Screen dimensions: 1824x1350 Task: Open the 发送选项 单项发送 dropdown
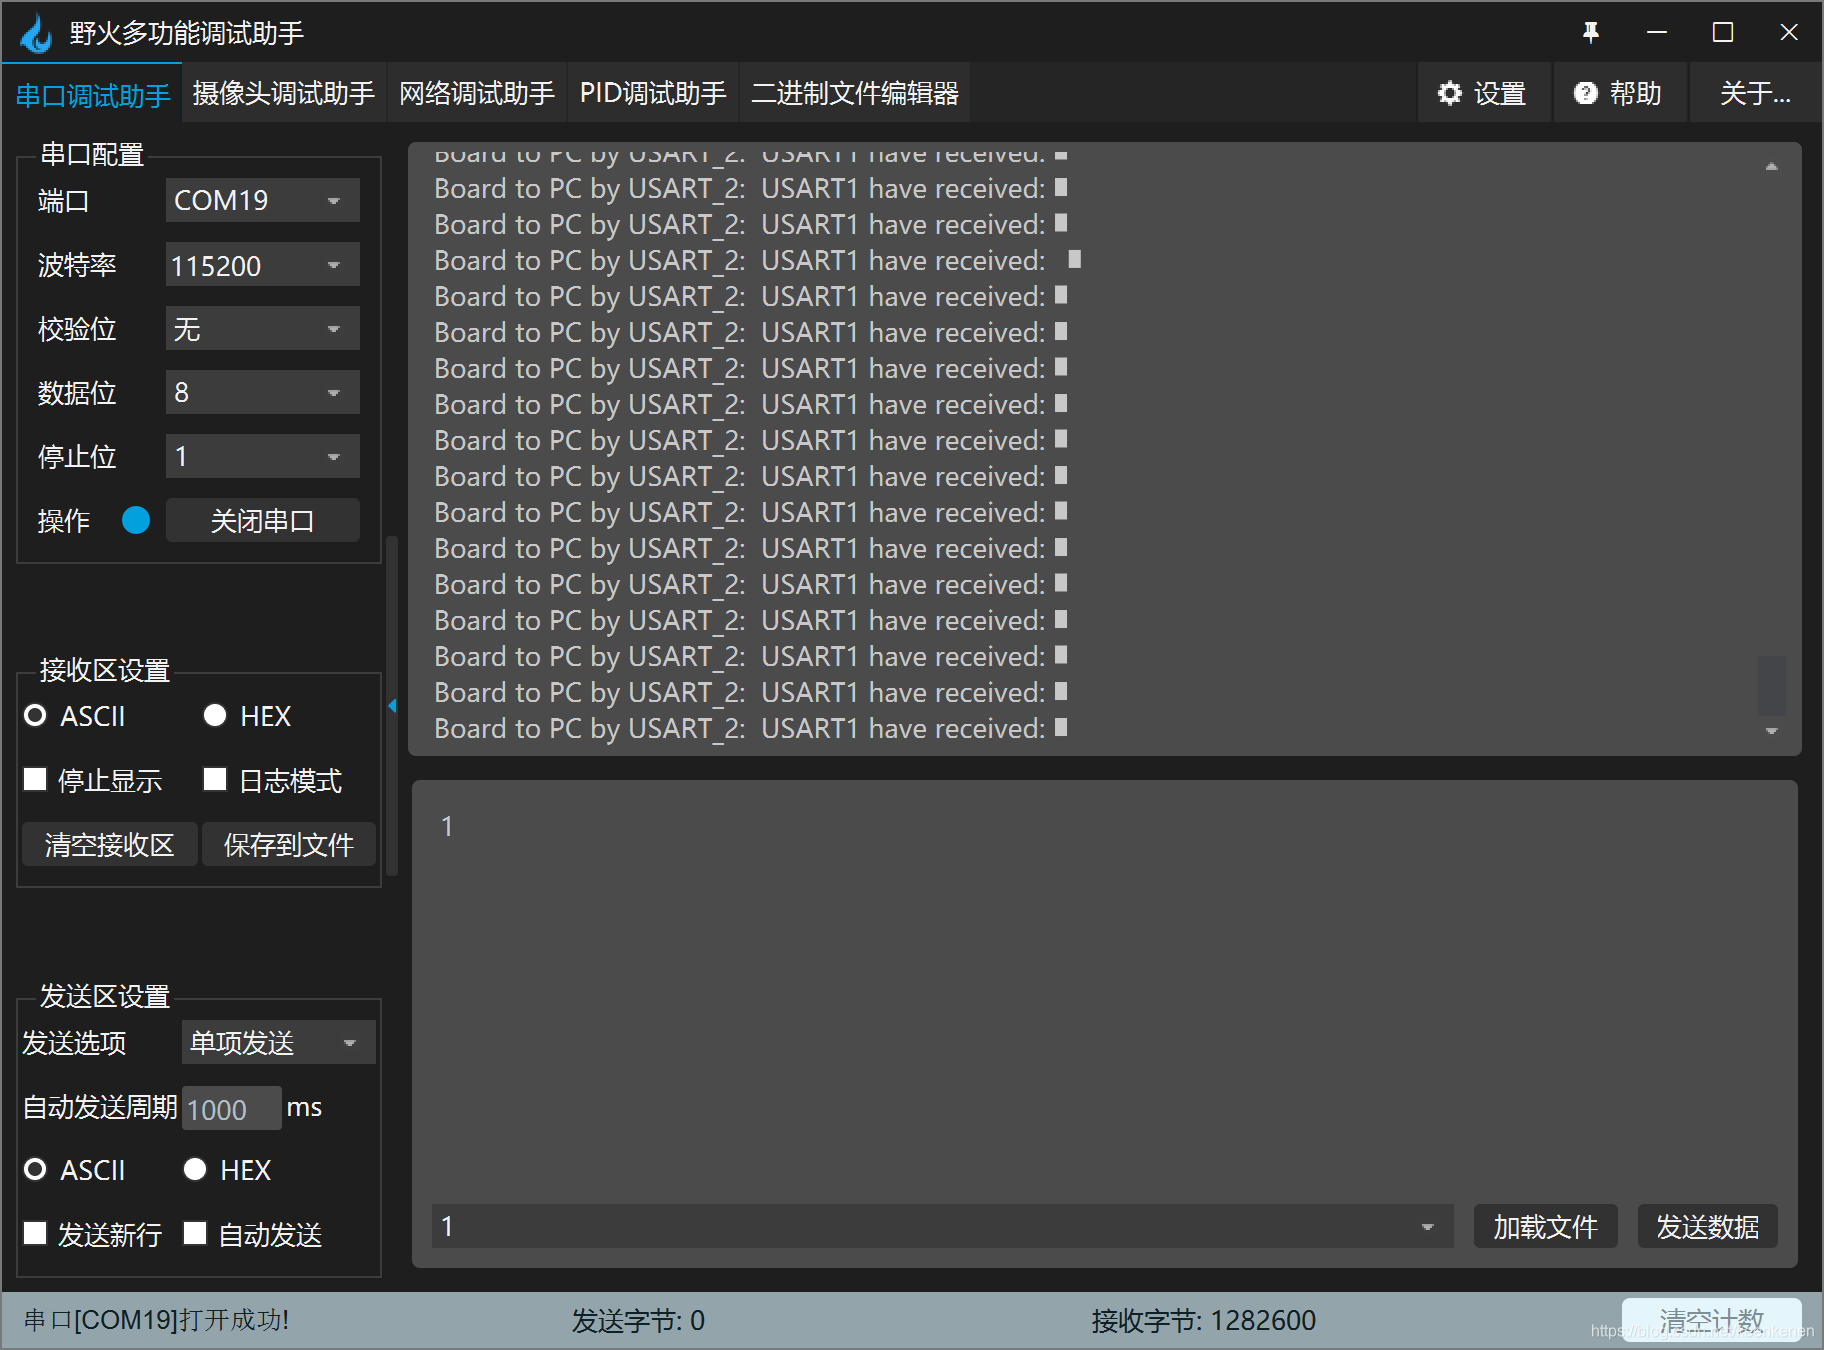pyautogui.click(x=279, y=1042)
